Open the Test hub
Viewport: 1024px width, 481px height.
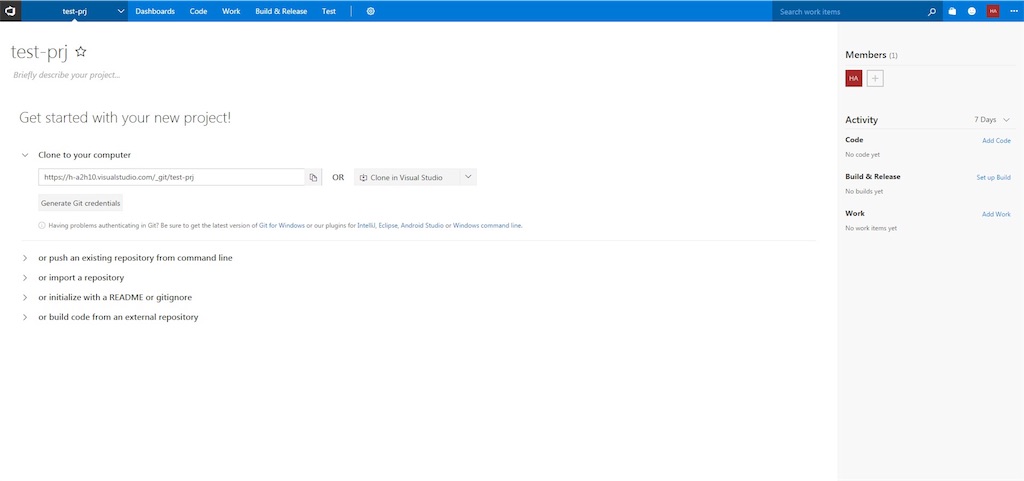[x=329, y=11]
